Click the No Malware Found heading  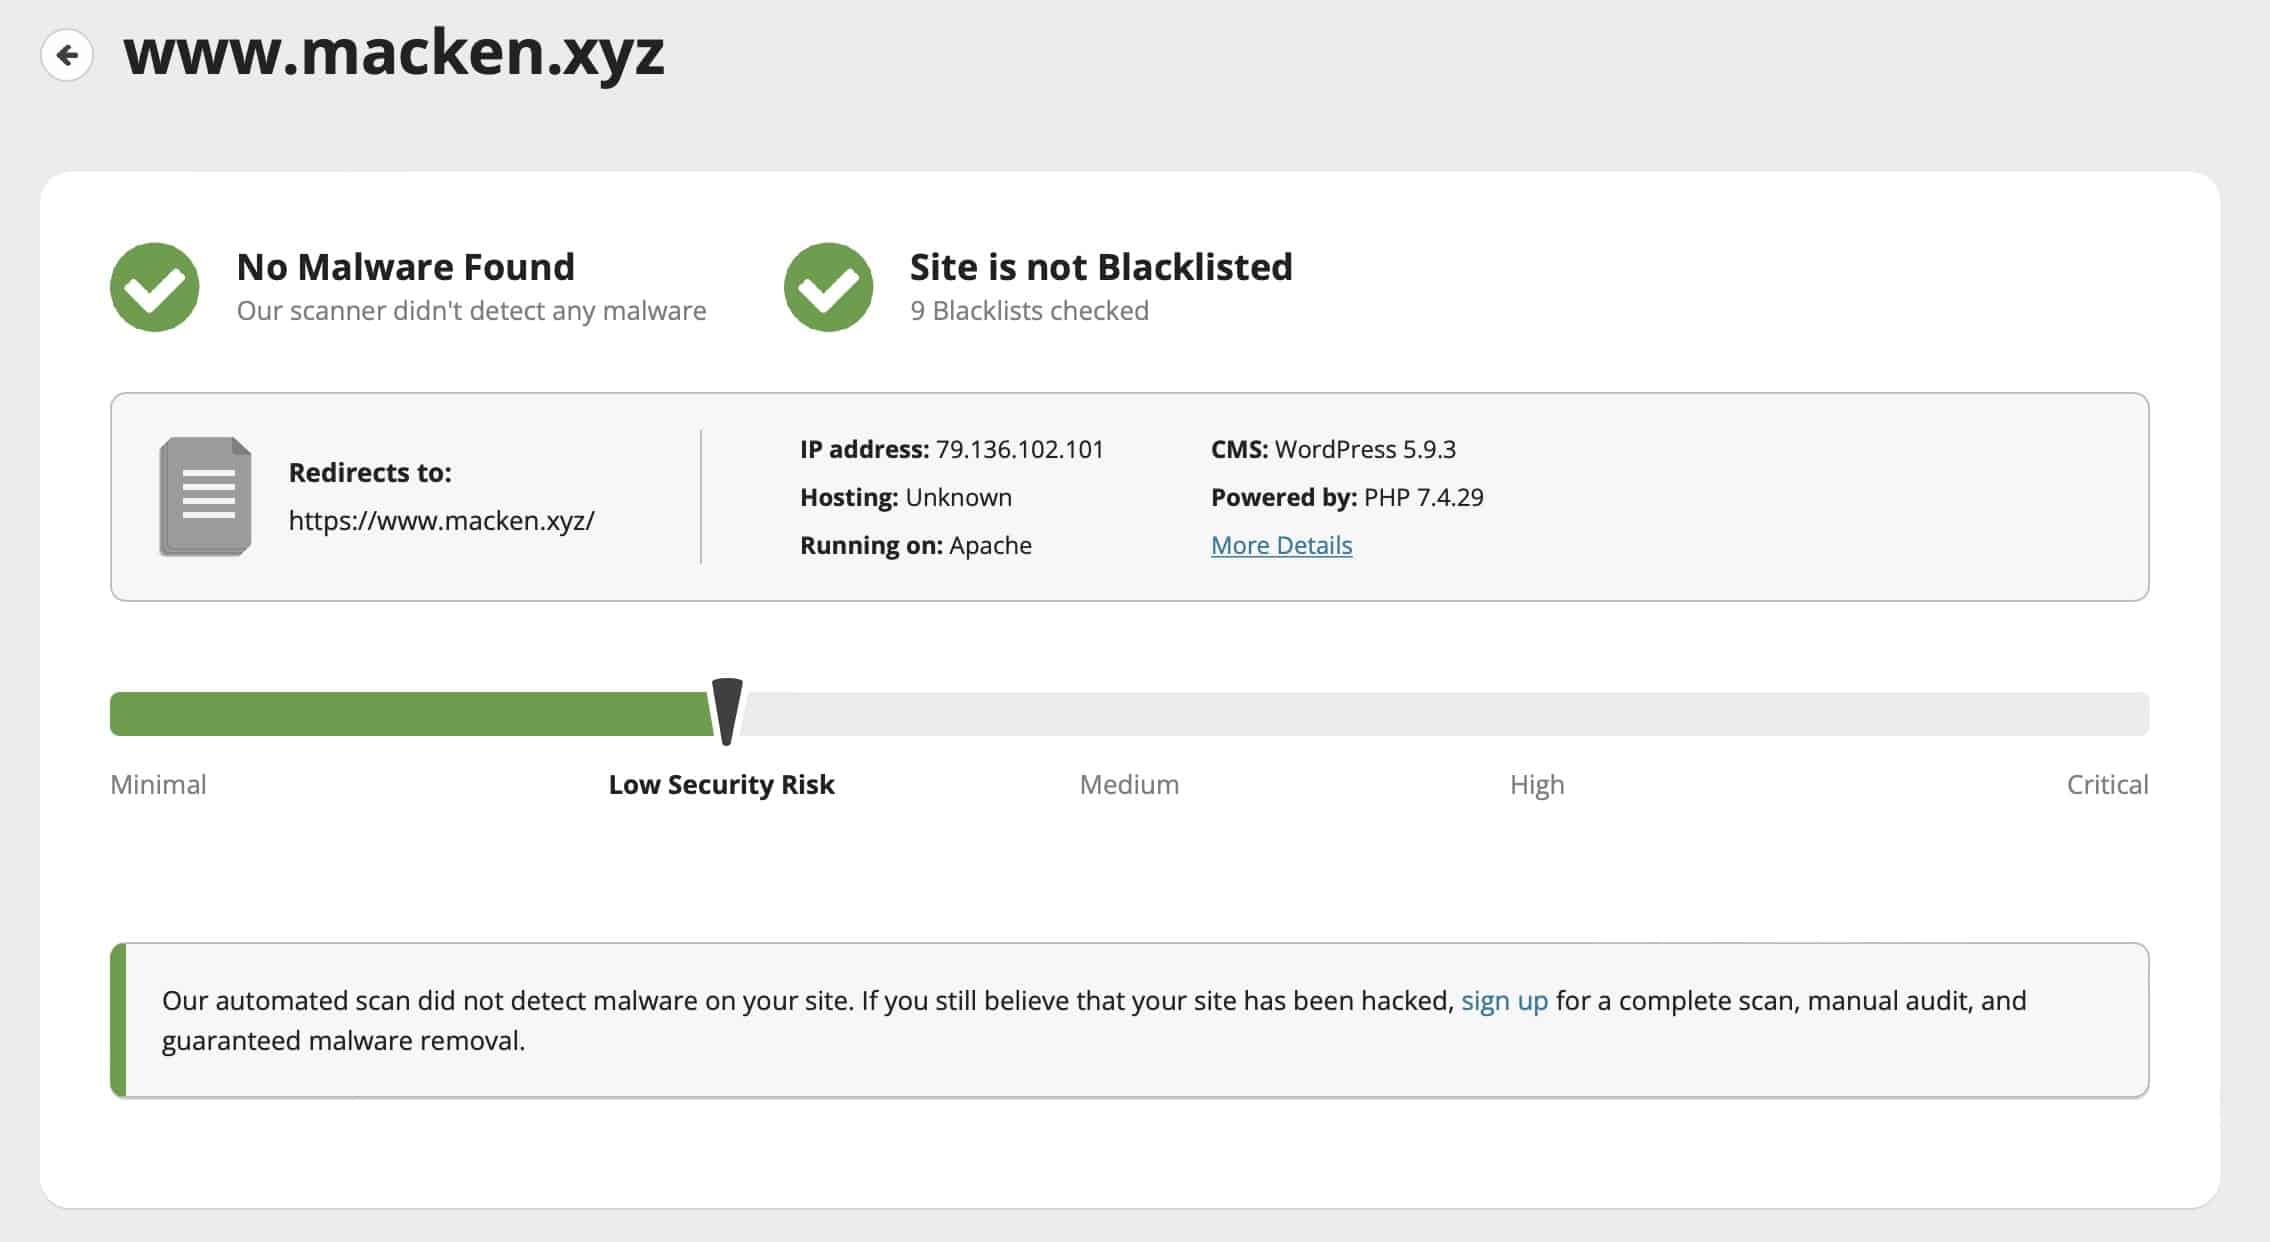coord(405,267)
